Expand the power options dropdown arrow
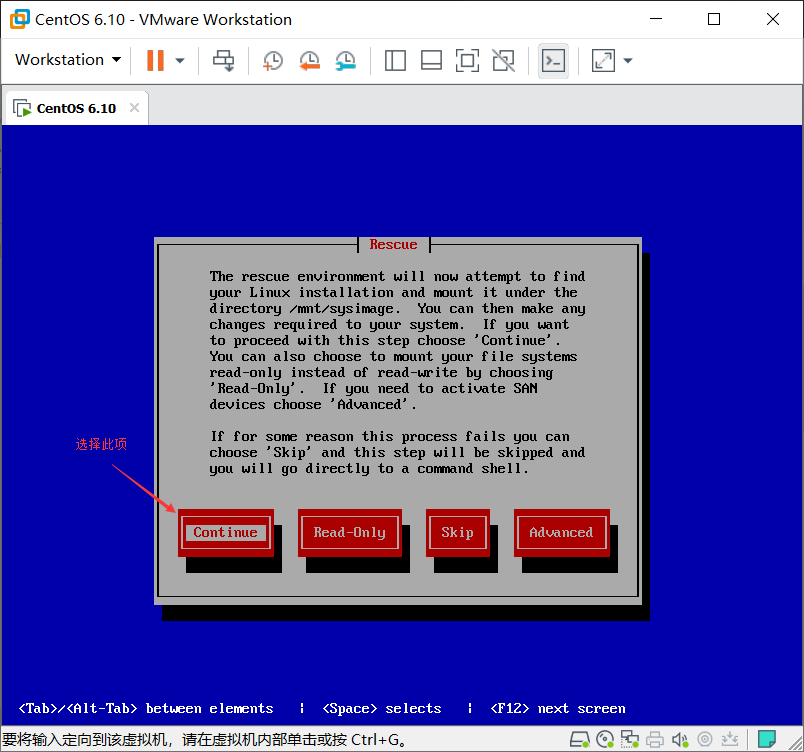This screenshot has height=752, width=804. click(179, 60)
